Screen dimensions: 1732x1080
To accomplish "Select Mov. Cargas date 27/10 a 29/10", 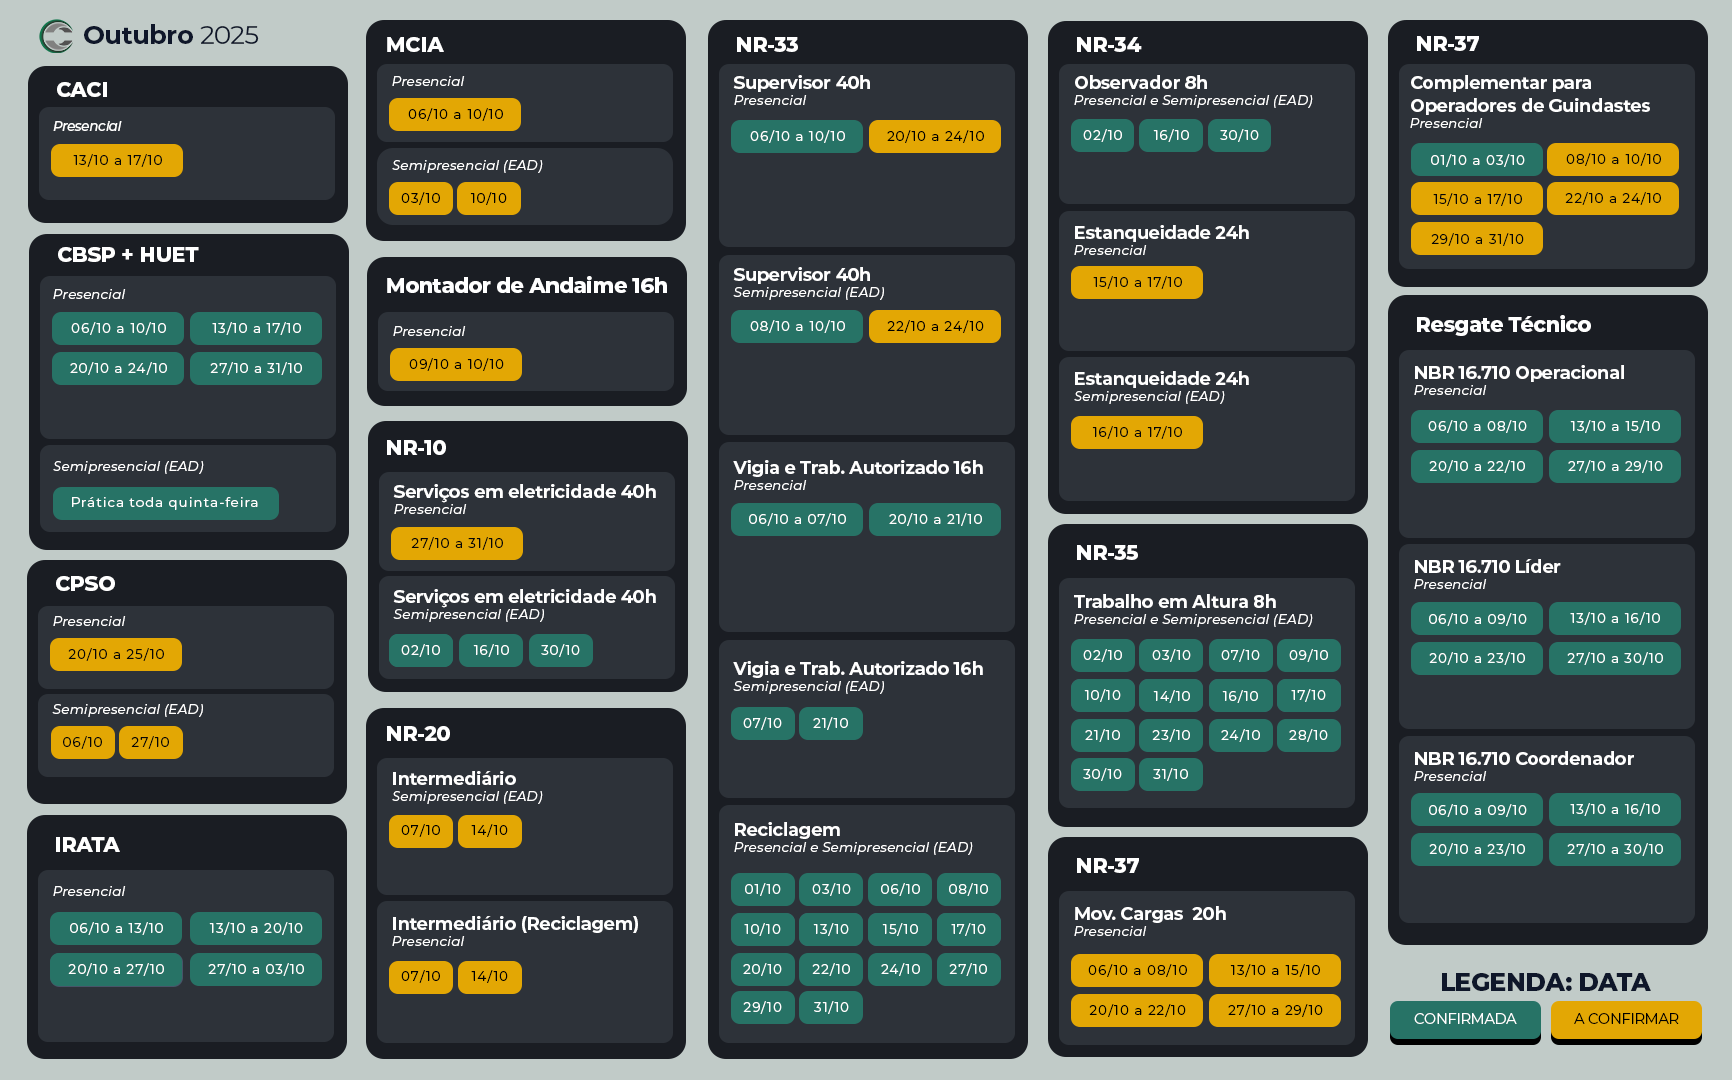I will [x=1274, y=1011].
